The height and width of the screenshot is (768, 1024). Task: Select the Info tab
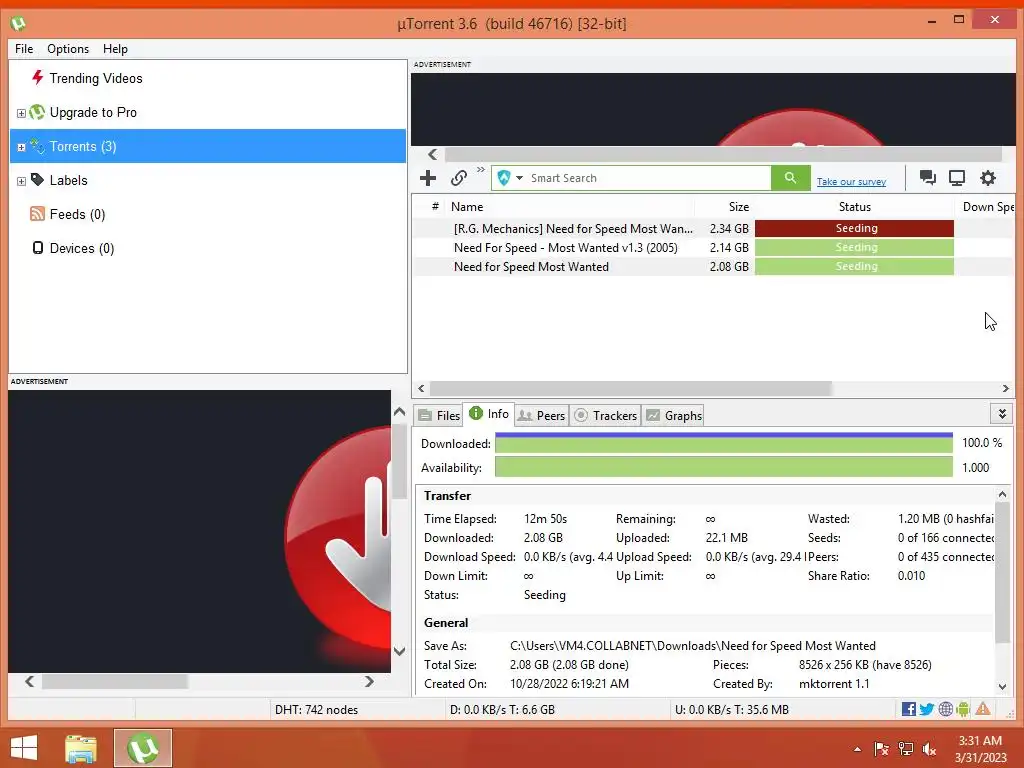point(488,413)
